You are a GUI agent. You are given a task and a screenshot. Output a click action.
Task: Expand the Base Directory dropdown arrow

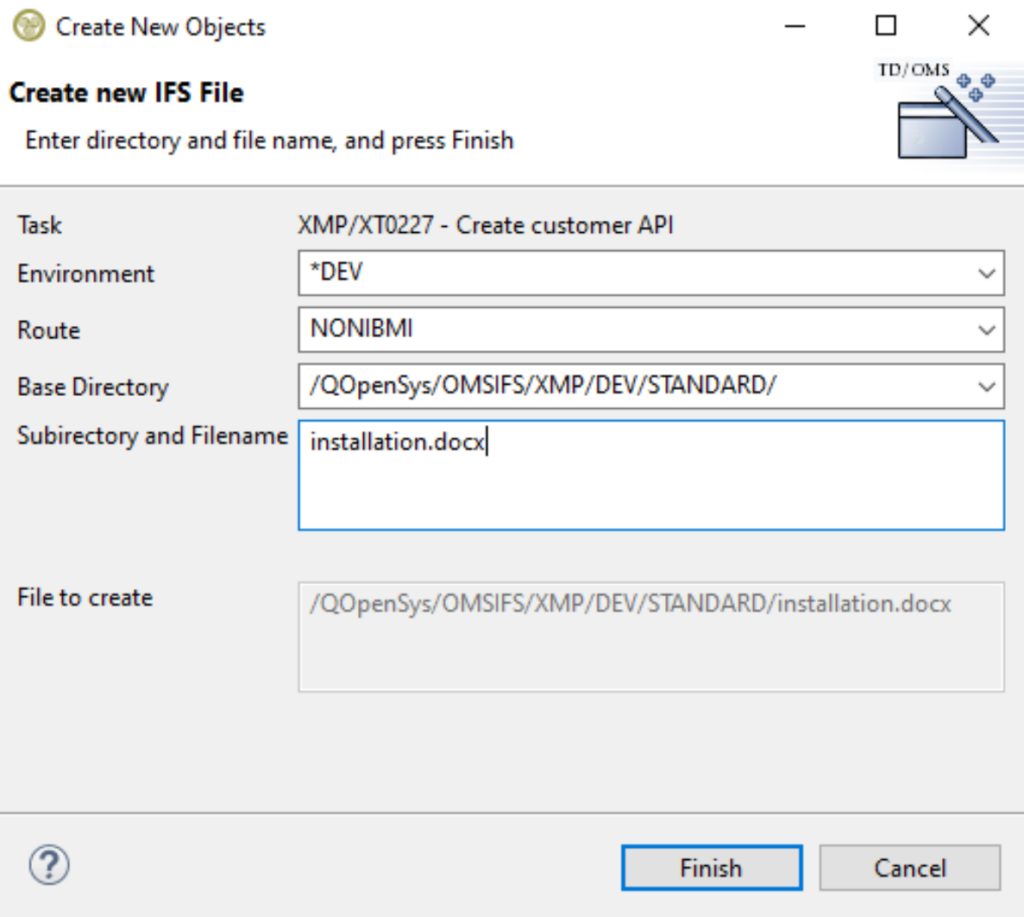click(987, 387)
